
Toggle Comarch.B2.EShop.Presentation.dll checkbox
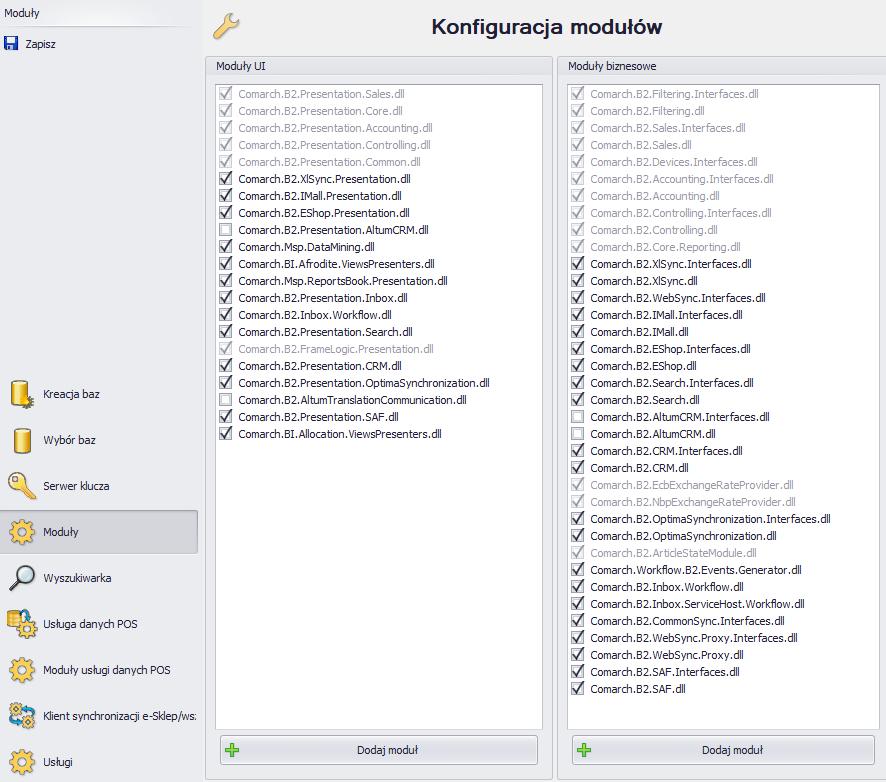[x=225, y=213]
